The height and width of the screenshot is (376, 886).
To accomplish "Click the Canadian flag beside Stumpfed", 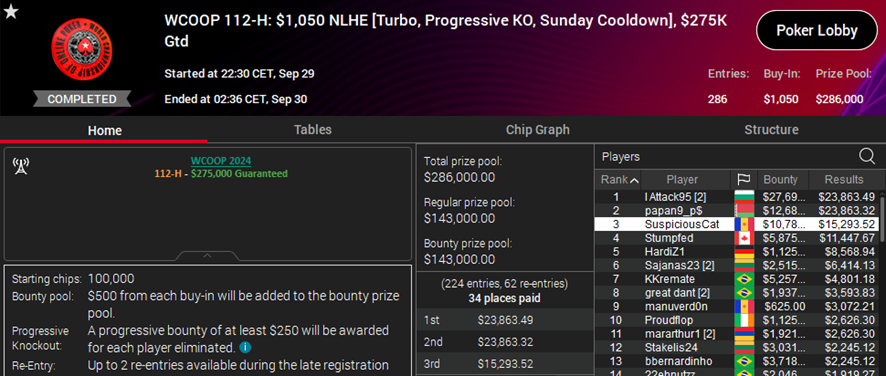I will [x=744, y=238].
